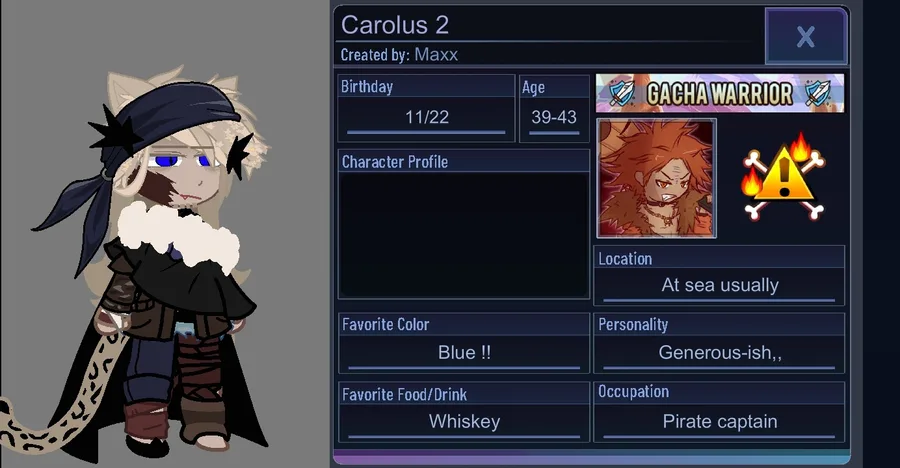Edit Favorite Food/Drink field "Whiskey"
900x468 pixels.
pyautogui.click(x=464, y=422)
